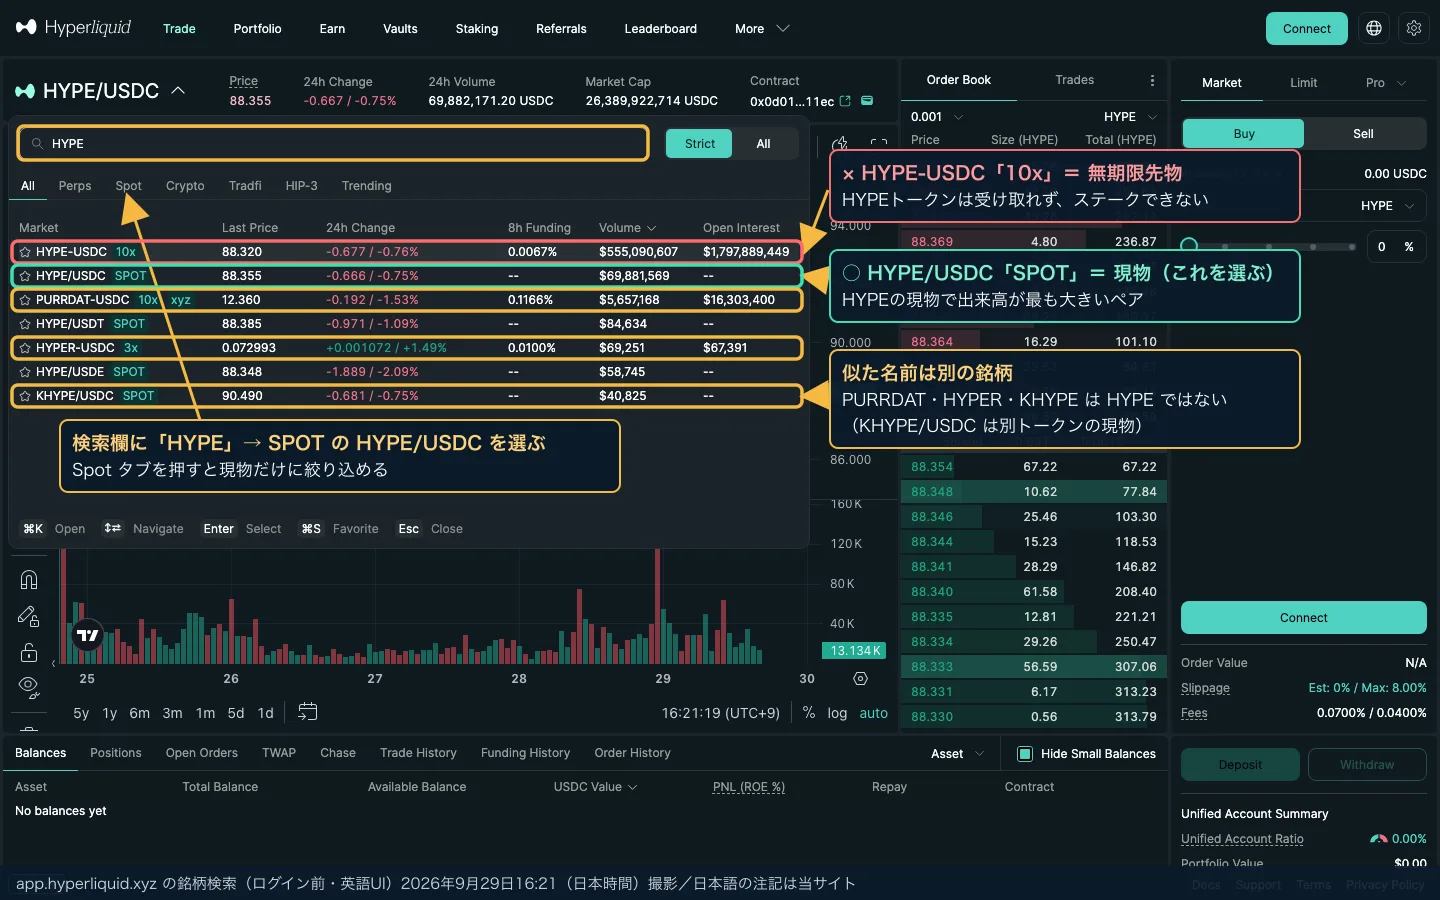Expand the Pro order type dropdown
Screen dimensions: 1440x900
click(x=1386, y=83)
